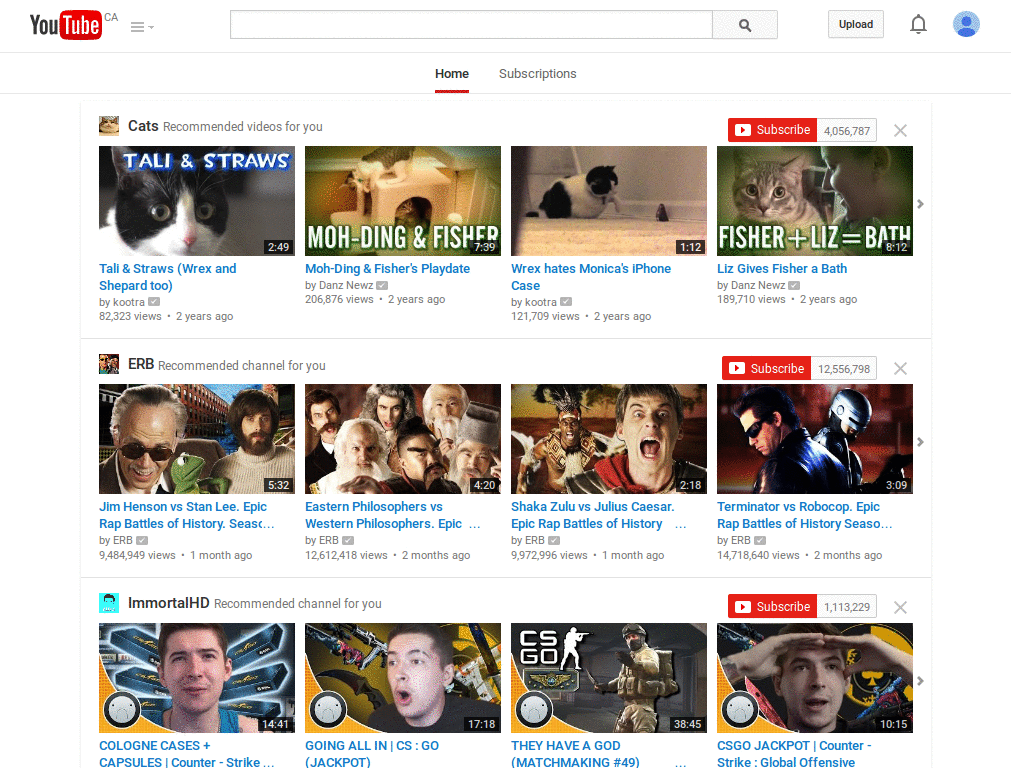Open the ERB channel avatar icon
This screenshot has width=1024, height=768.
109,364
